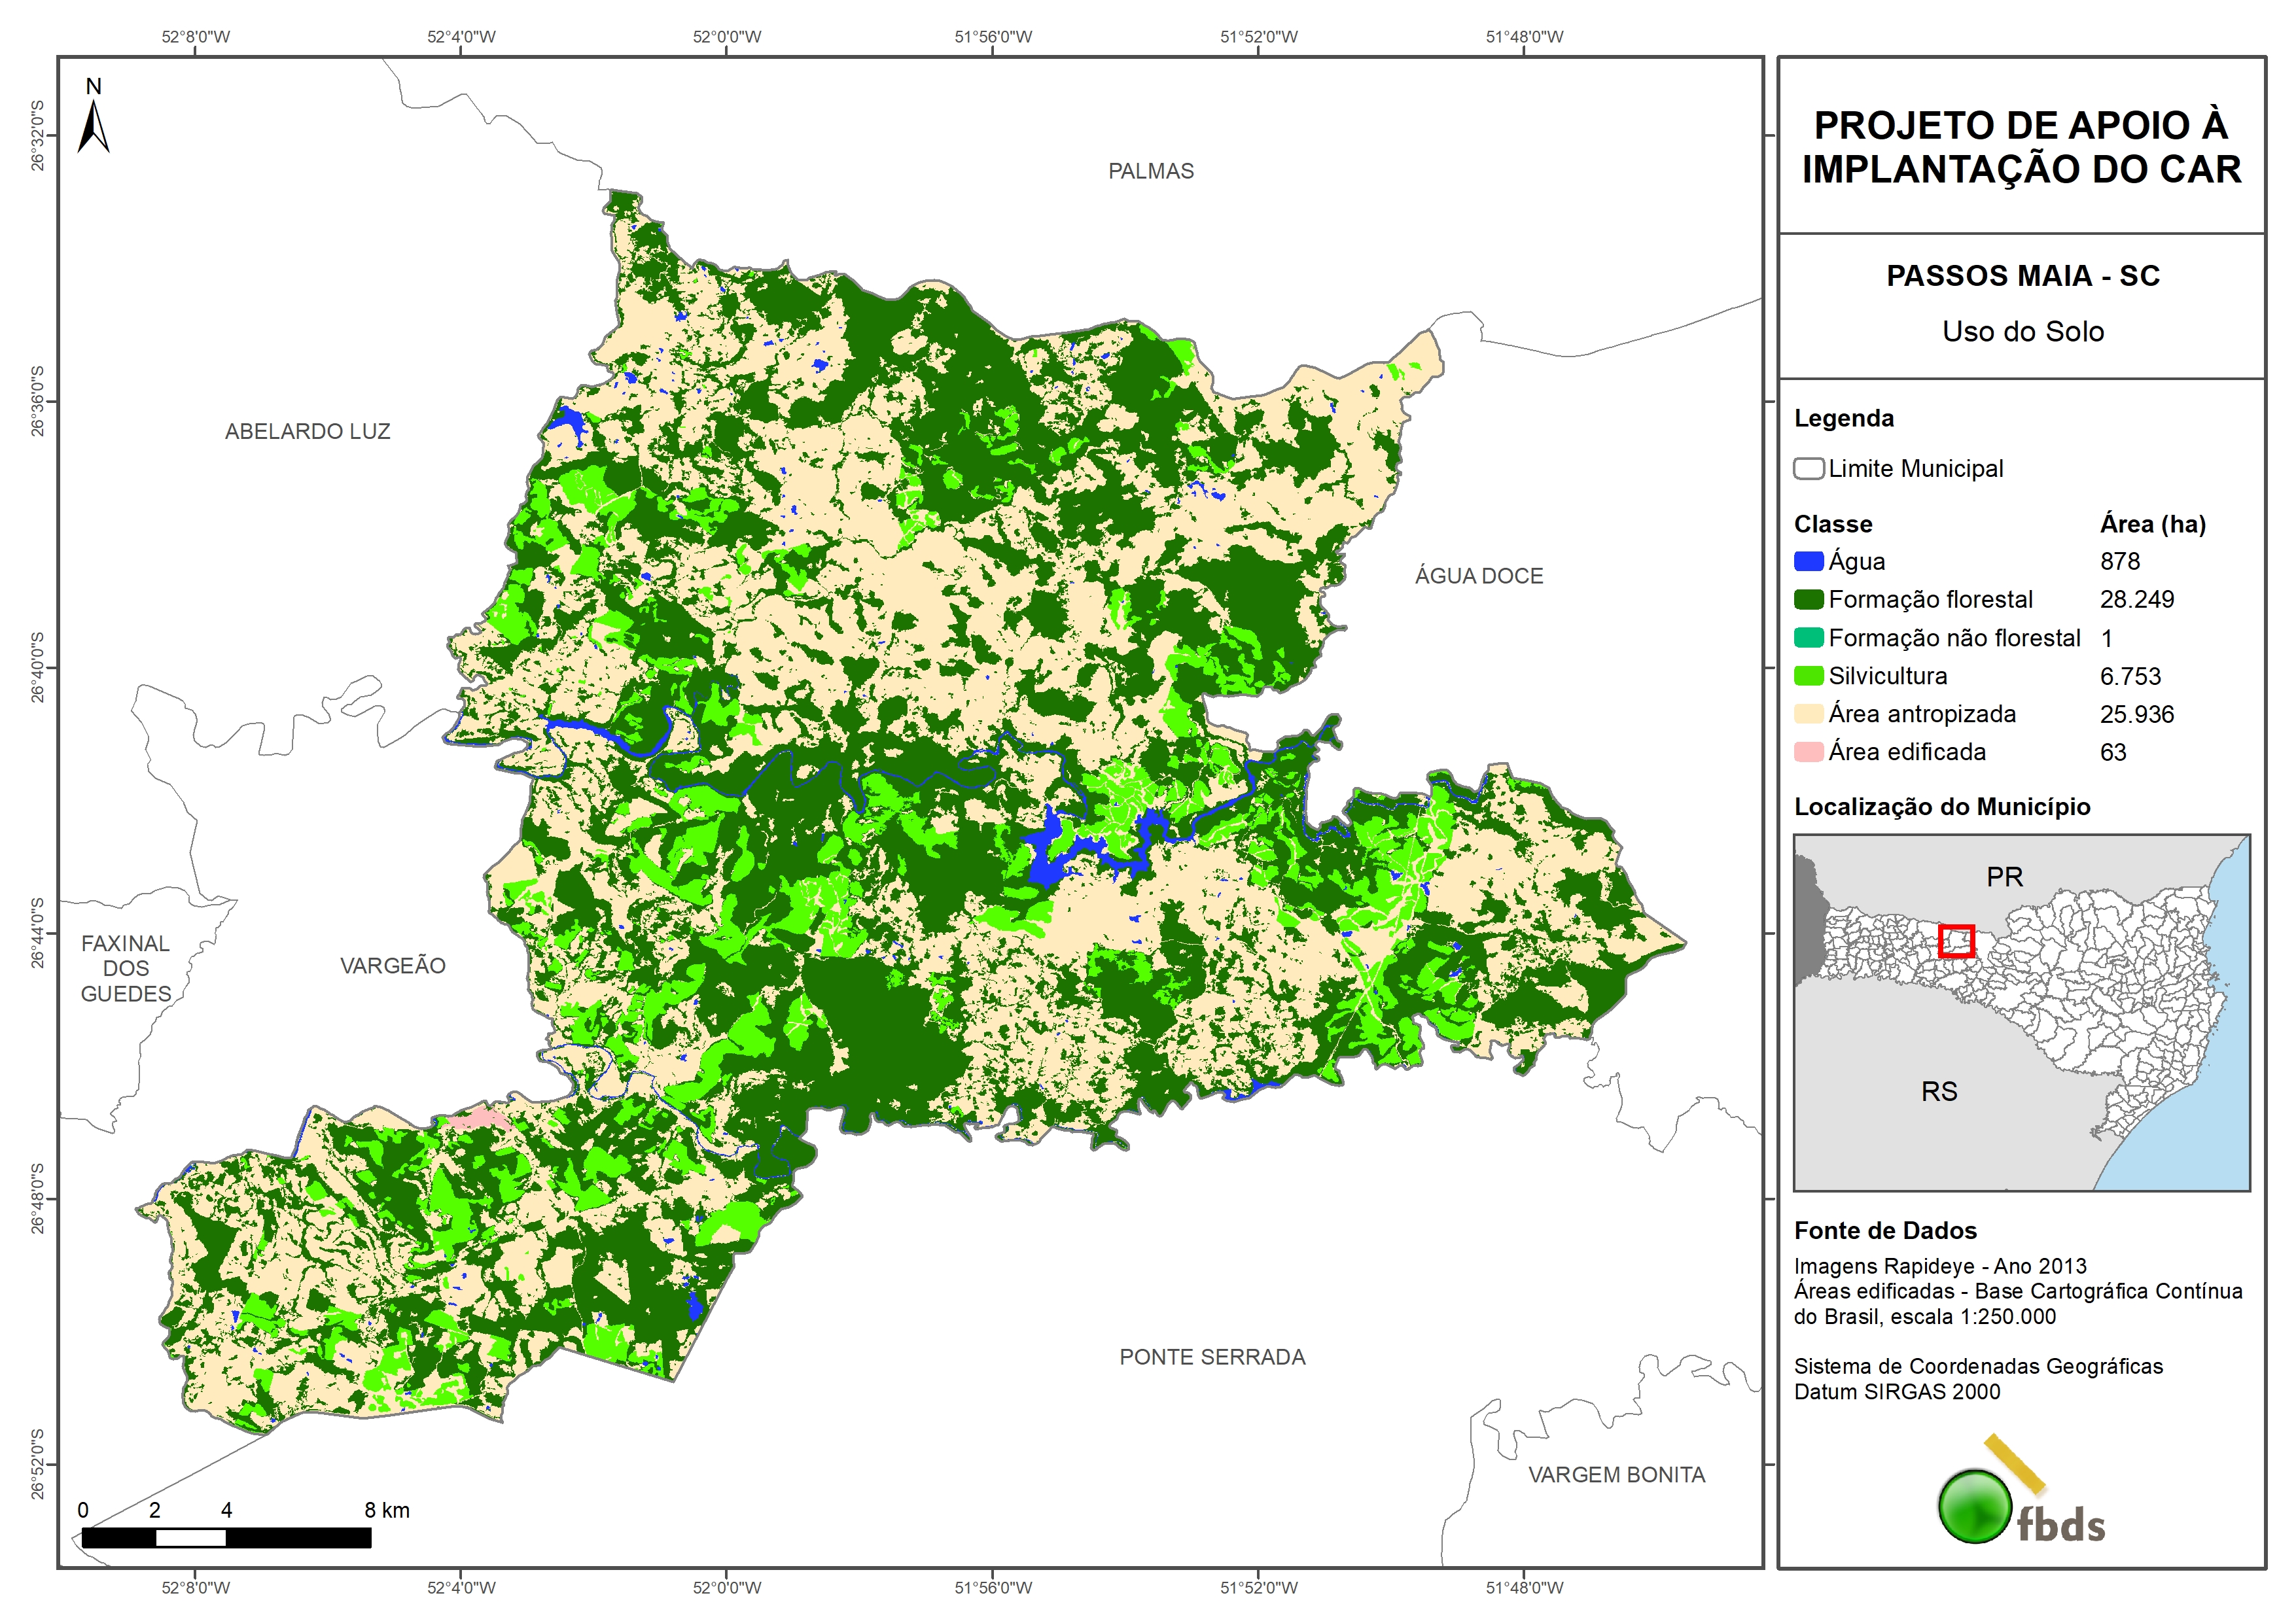Viewport: 2296px width, 1623px height.
Task: Click the north arrow compass icon
Action: point(93,126)
